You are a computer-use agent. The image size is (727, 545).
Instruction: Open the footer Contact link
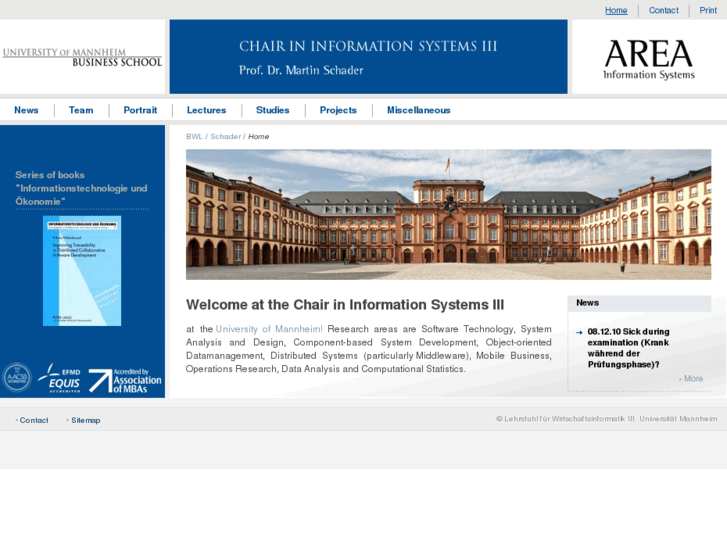(x=32, y=420)
